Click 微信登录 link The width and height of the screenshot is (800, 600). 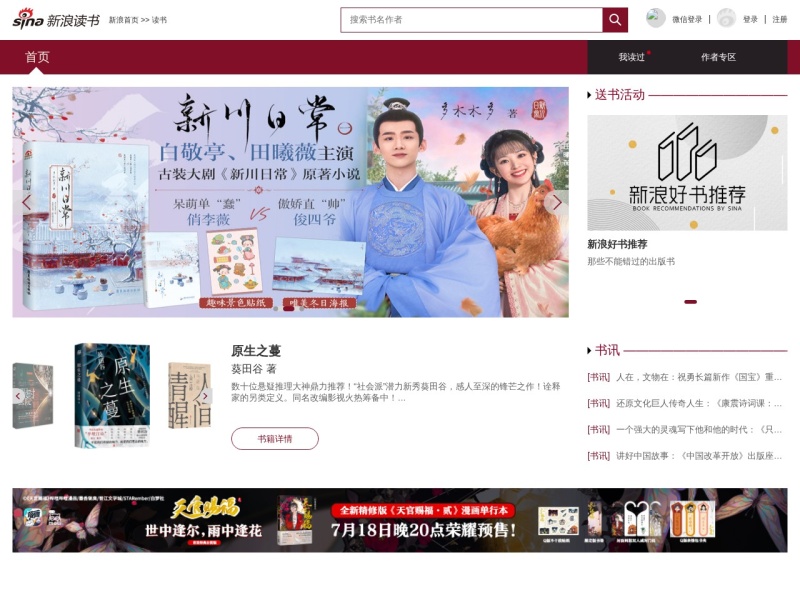687,19
